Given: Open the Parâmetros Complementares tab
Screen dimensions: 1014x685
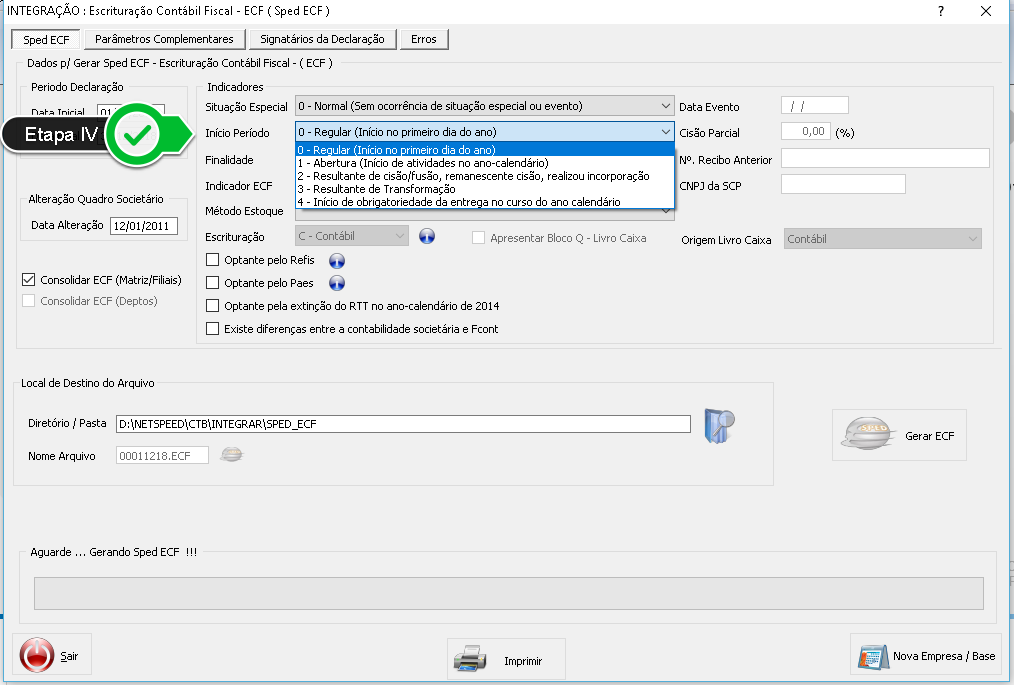Looking at the screenshot, I should coord(164,39).
